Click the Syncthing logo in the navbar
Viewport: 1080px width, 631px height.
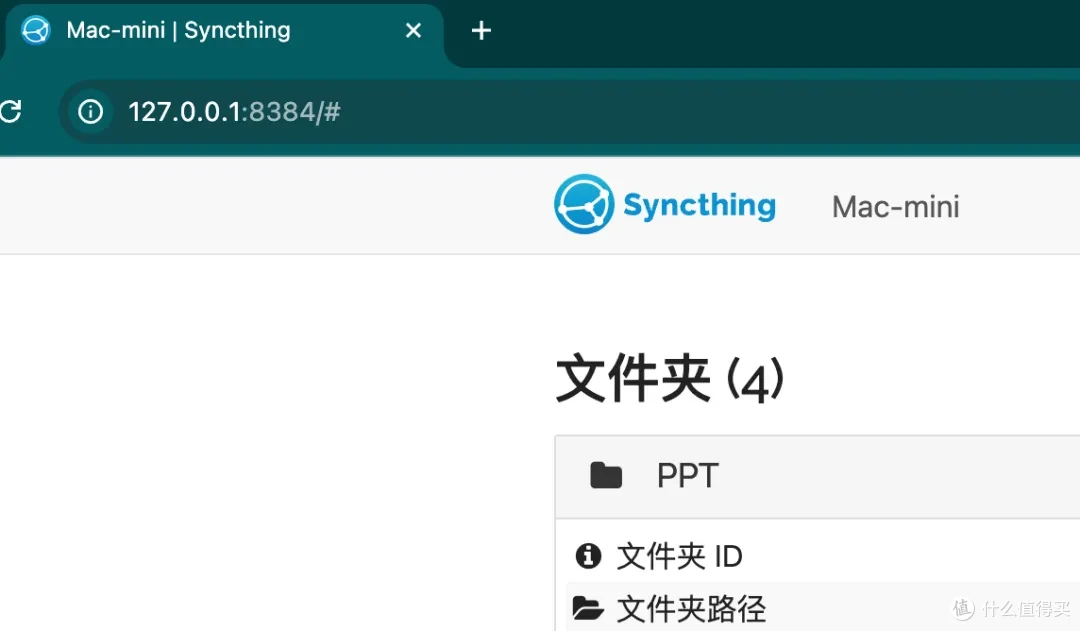(584, 204)
